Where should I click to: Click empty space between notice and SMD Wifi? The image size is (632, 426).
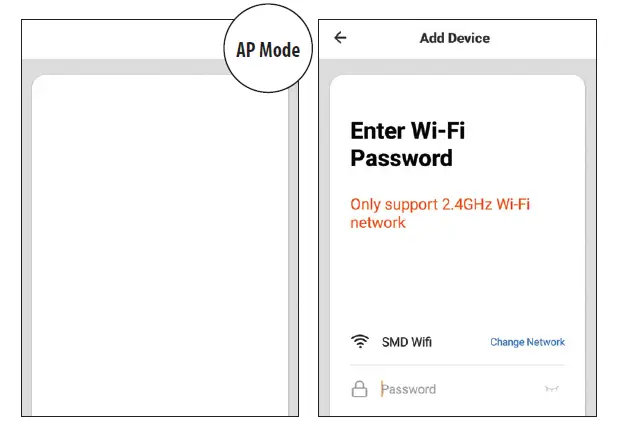coord(457,280)
